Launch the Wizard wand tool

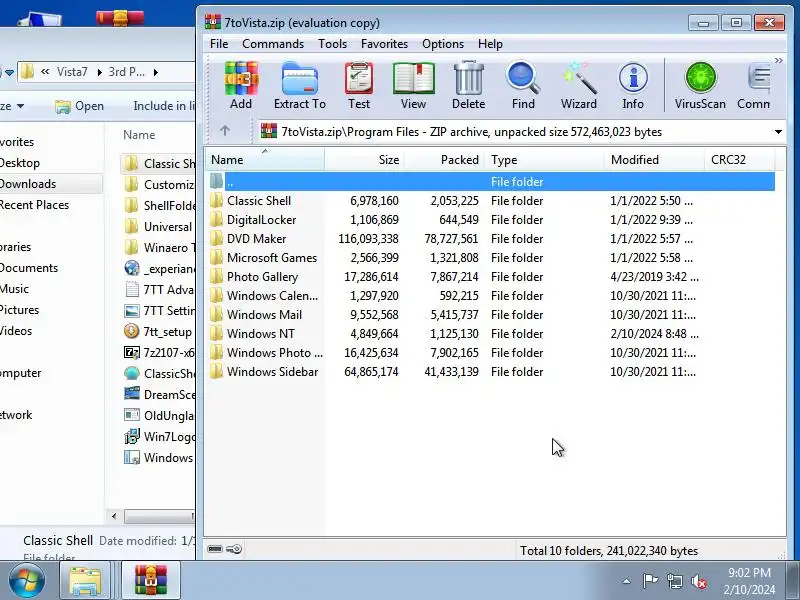coord(579,86)
